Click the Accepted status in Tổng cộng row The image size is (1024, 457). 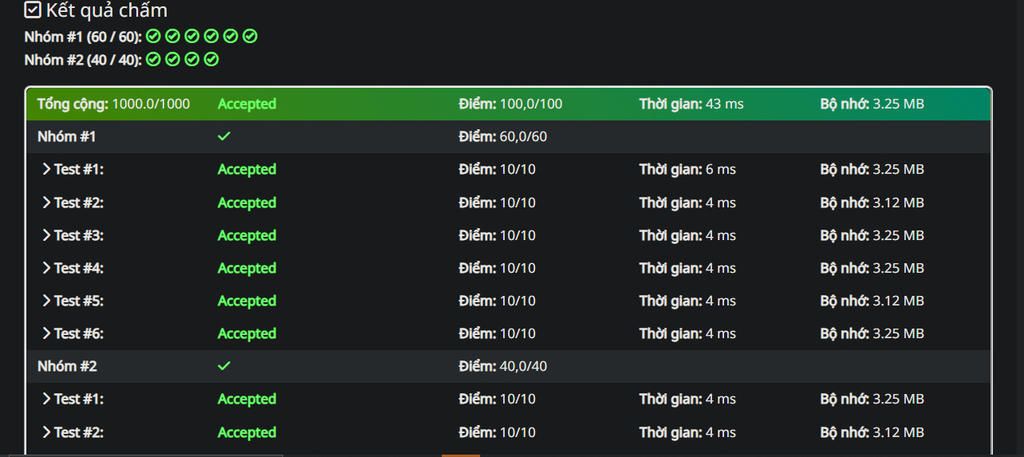tap(247, 104)
